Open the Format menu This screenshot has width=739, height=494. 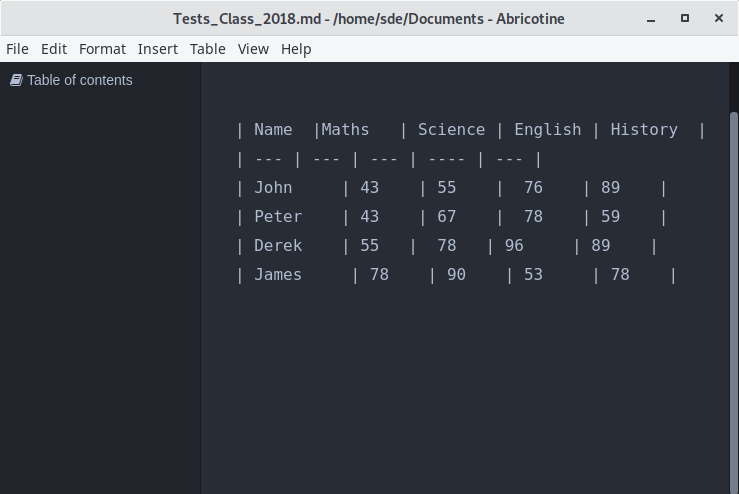(102, 49)
